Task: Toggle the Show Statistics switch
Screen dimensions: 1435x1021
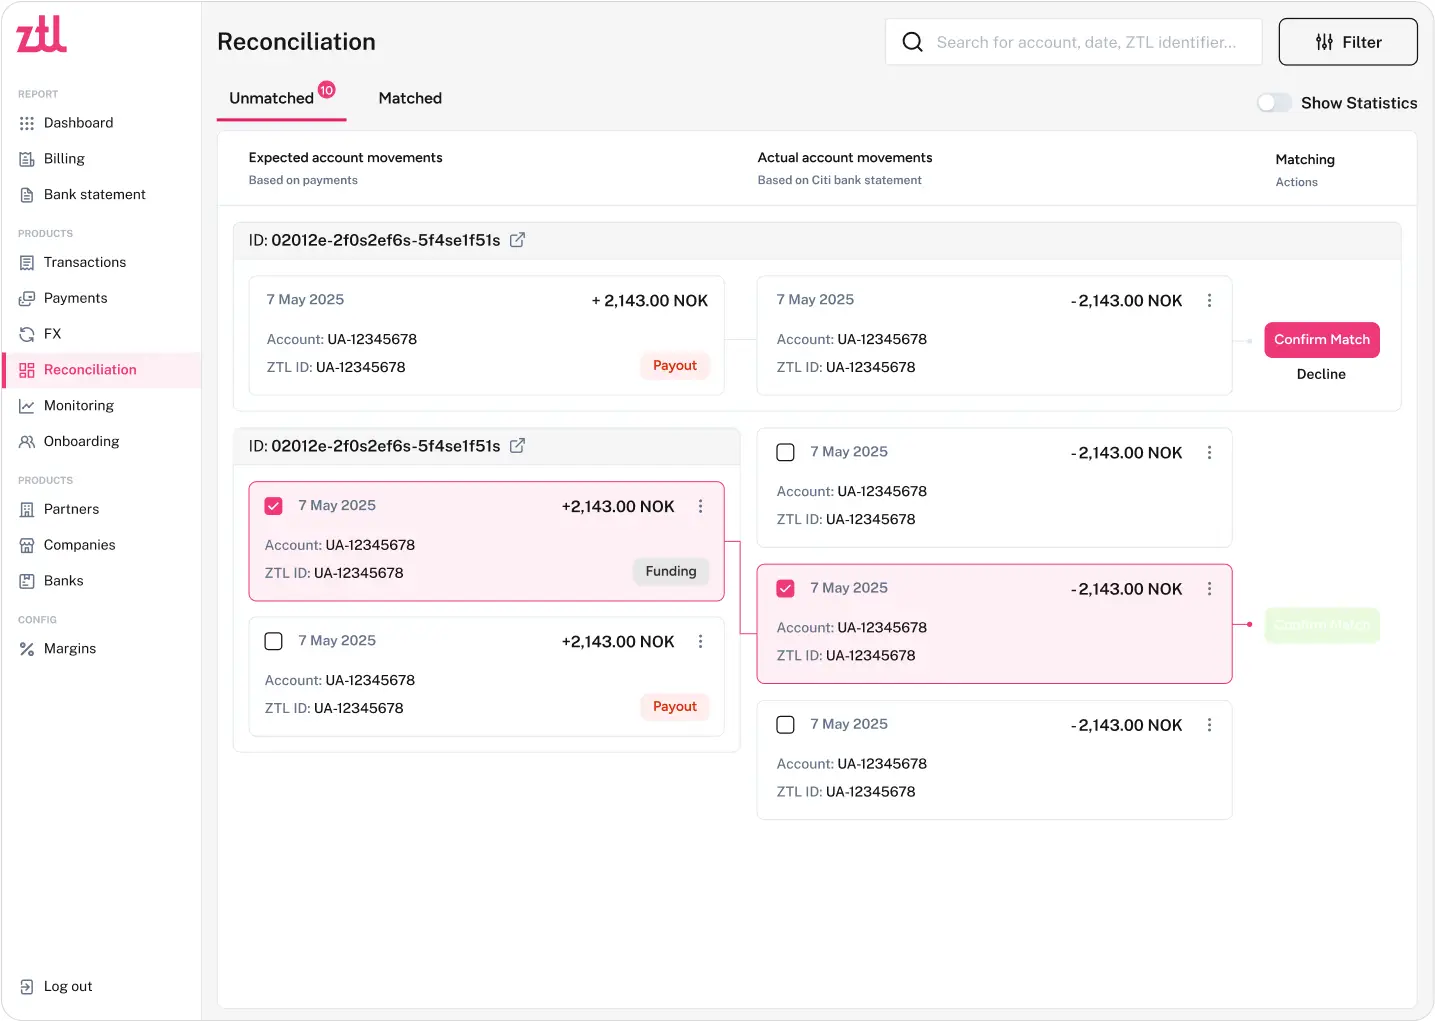Action: [x=1273, y=103]
